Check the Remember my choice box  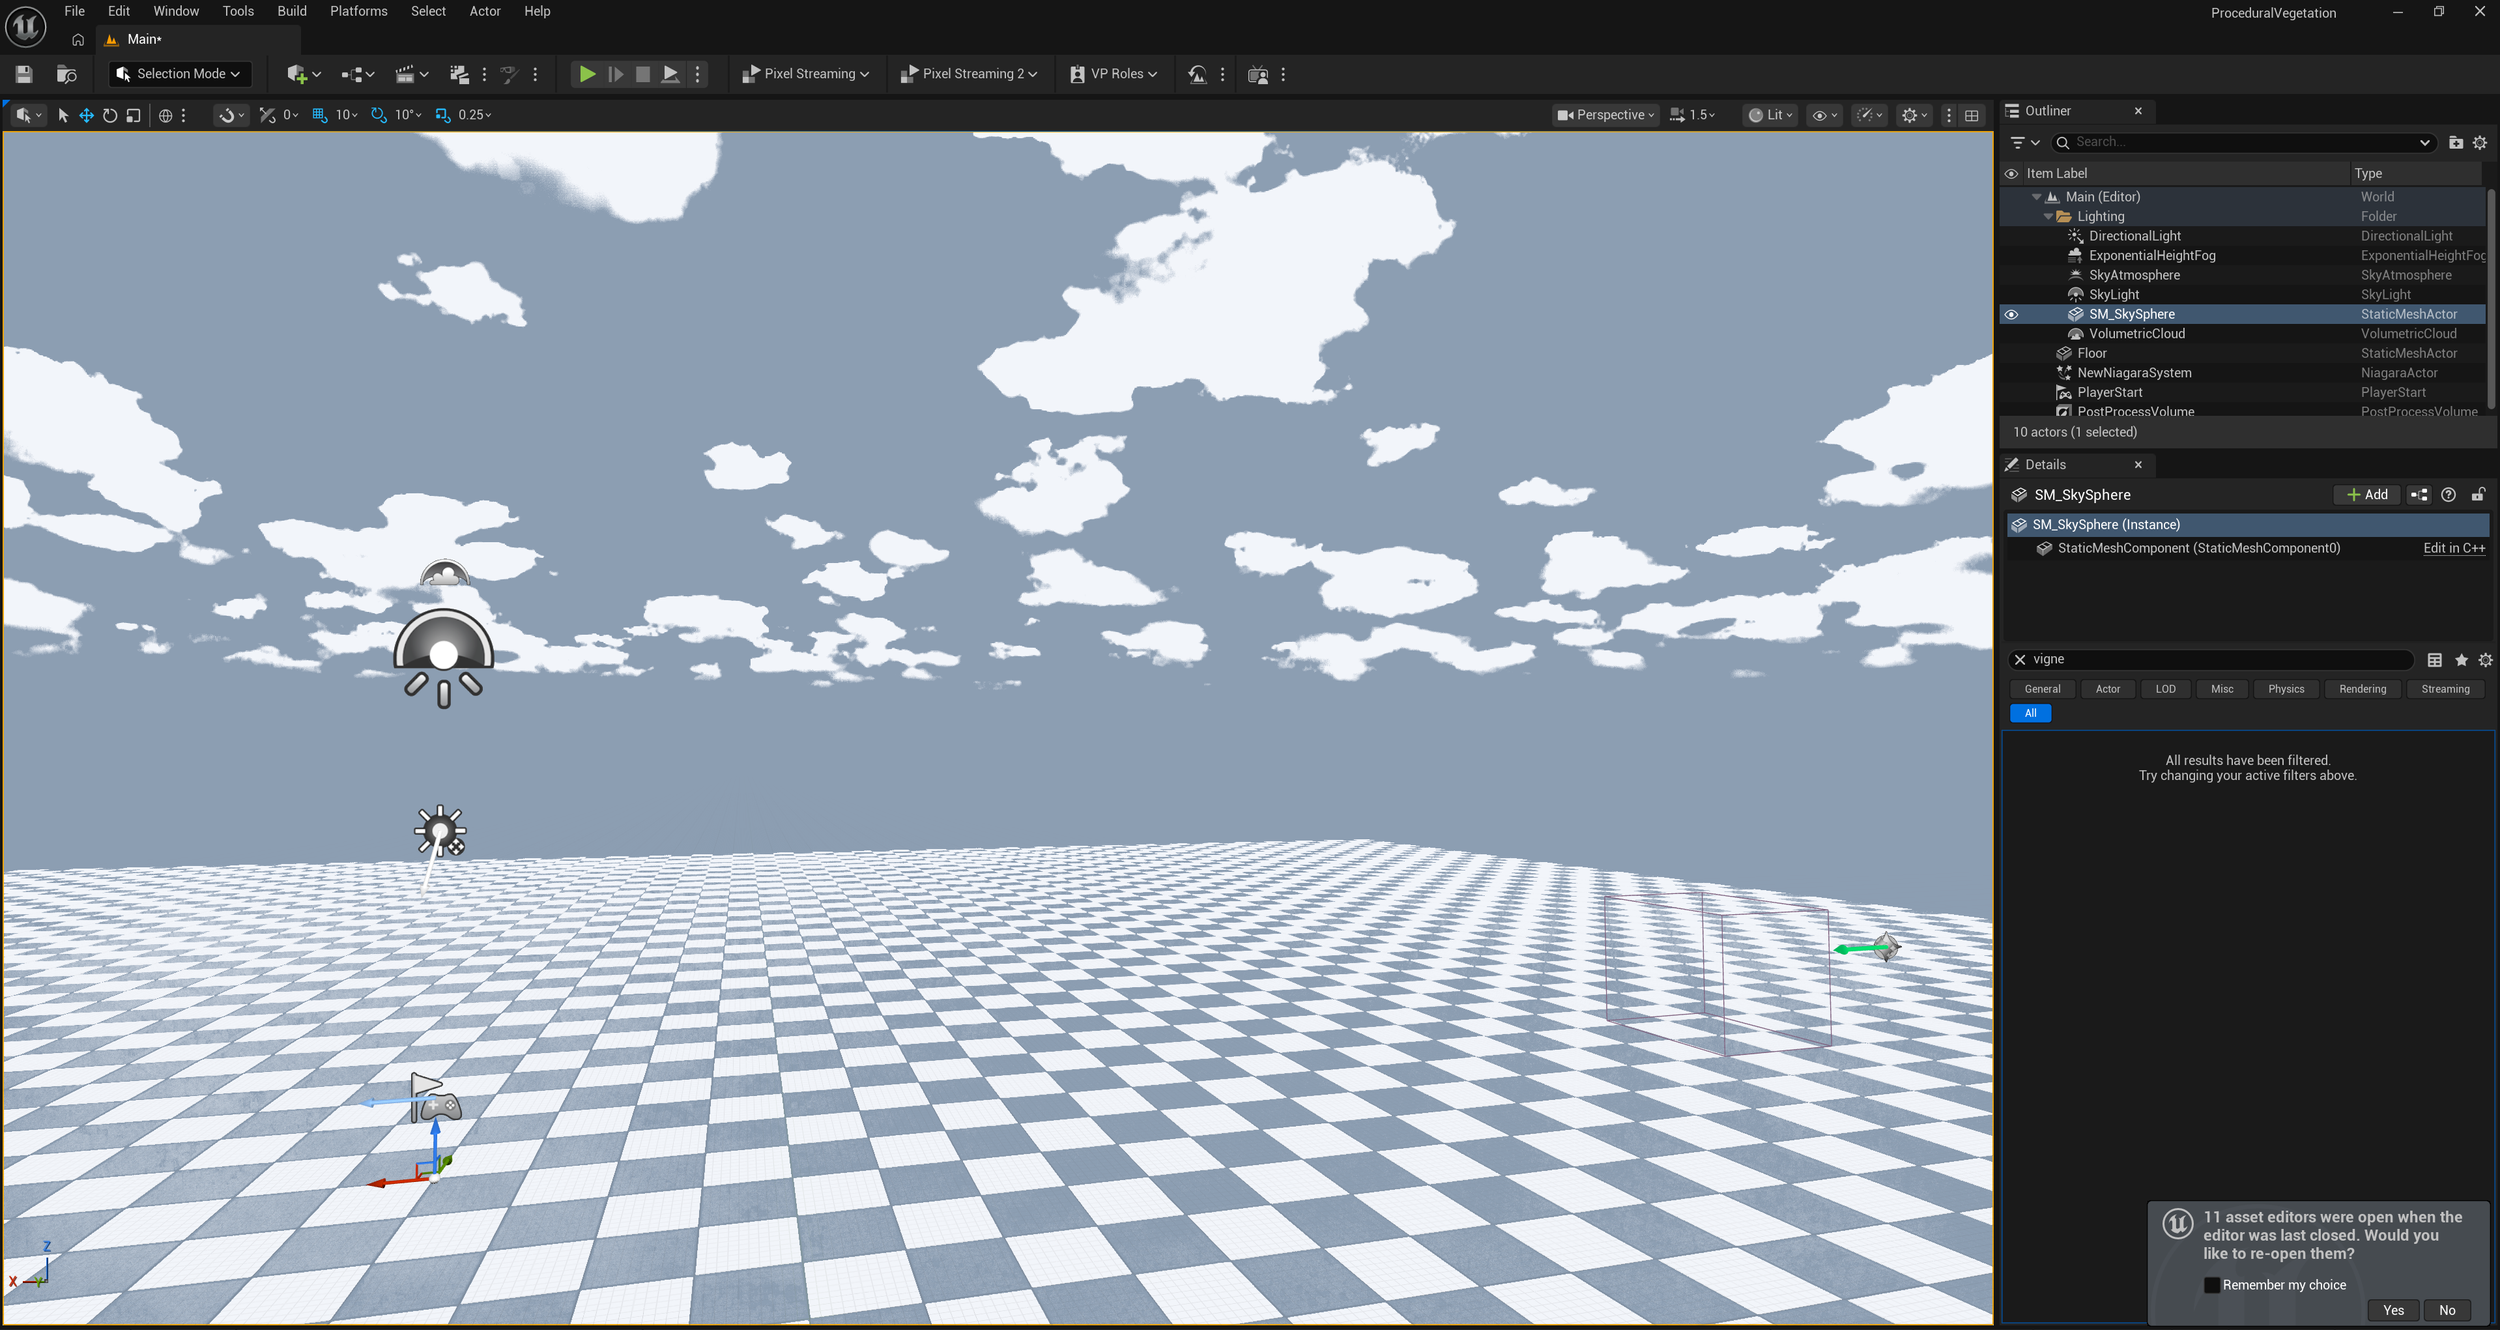pos(2212,1285)
